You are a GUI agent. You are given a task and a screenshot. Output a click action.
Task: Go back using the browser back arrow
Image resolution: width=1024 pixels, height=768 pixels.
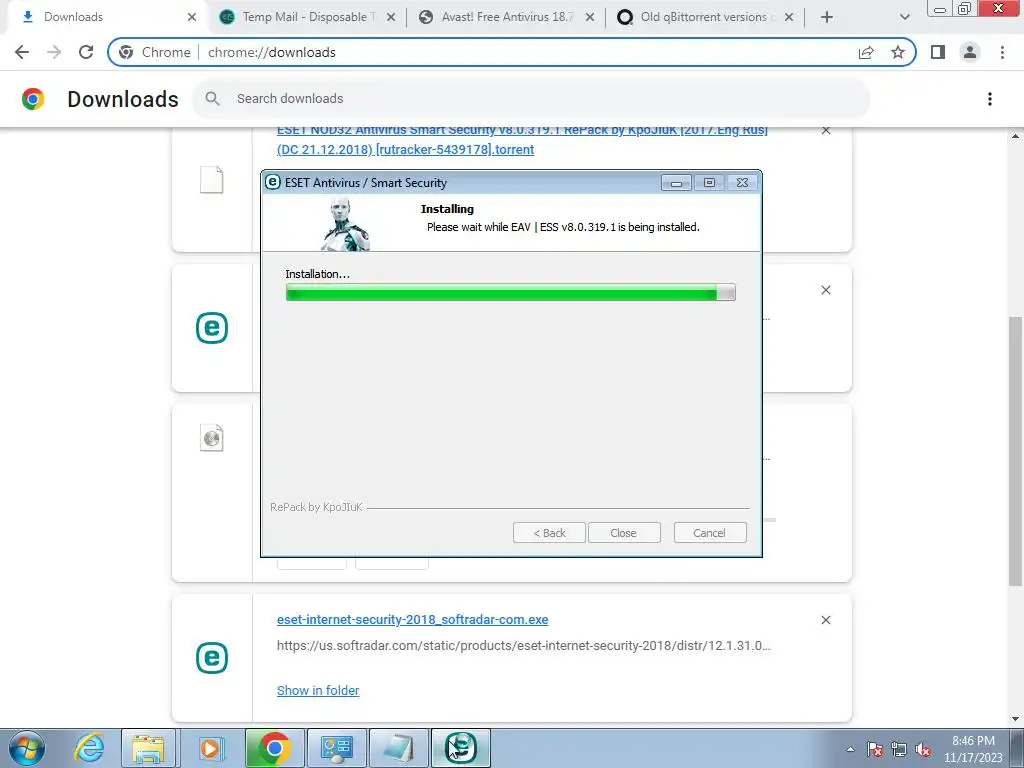pyautogui.click(x=22, y=52)
